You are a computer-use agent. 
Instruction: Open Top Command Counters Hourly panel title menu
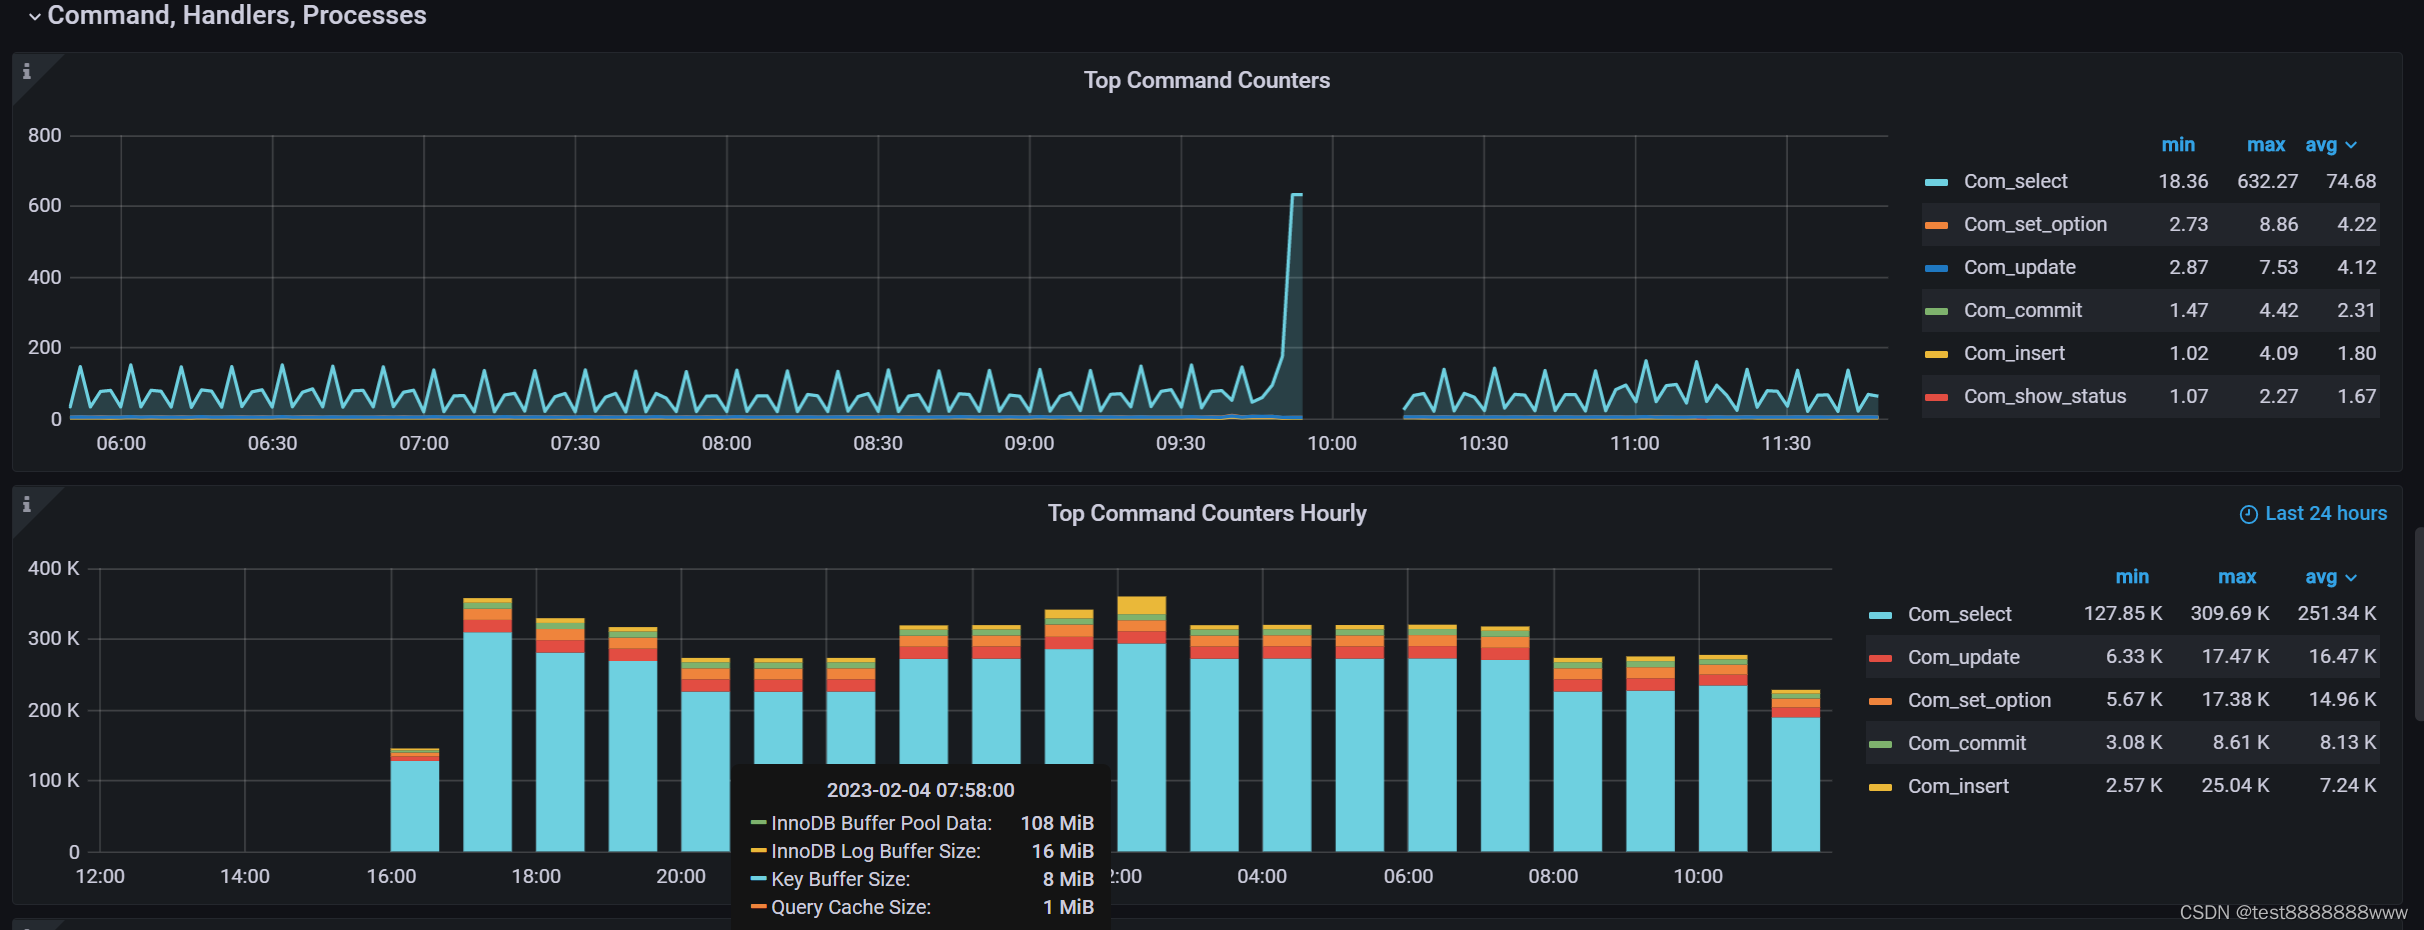[1206, 513]
